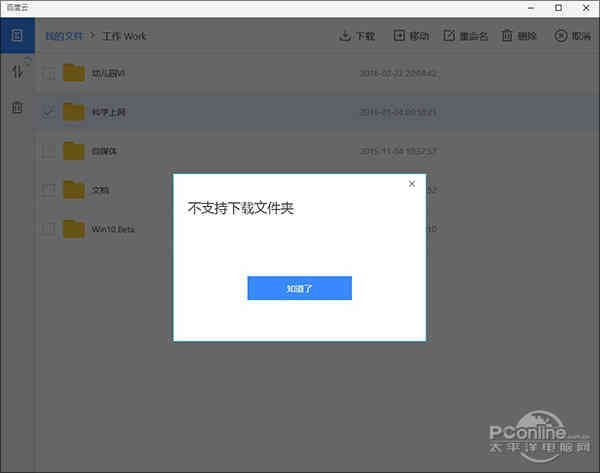Open the 幼儿园VI folder icon
600x473 pixels.
coord(73,73)
